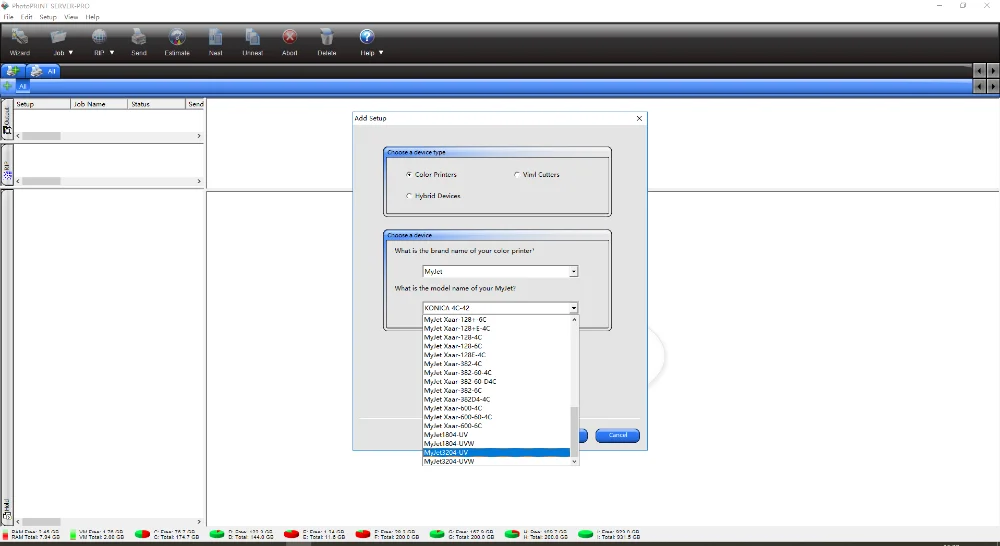Click the G: drive pie indicator
1000x546 pixels.
tap(437, 534)
